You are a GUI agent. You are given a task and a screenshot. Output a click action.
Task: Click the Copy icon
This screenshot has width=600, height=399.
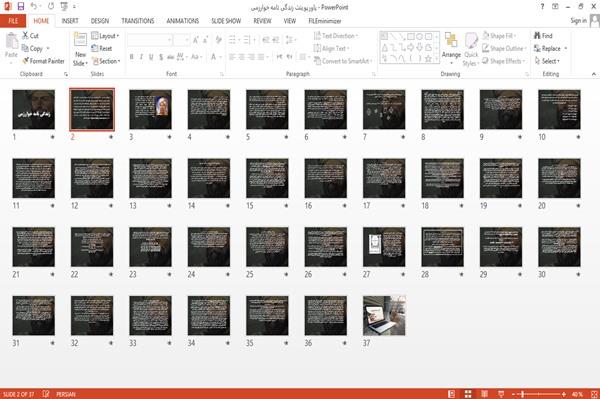pyautogui.click(x=25, y=48)
